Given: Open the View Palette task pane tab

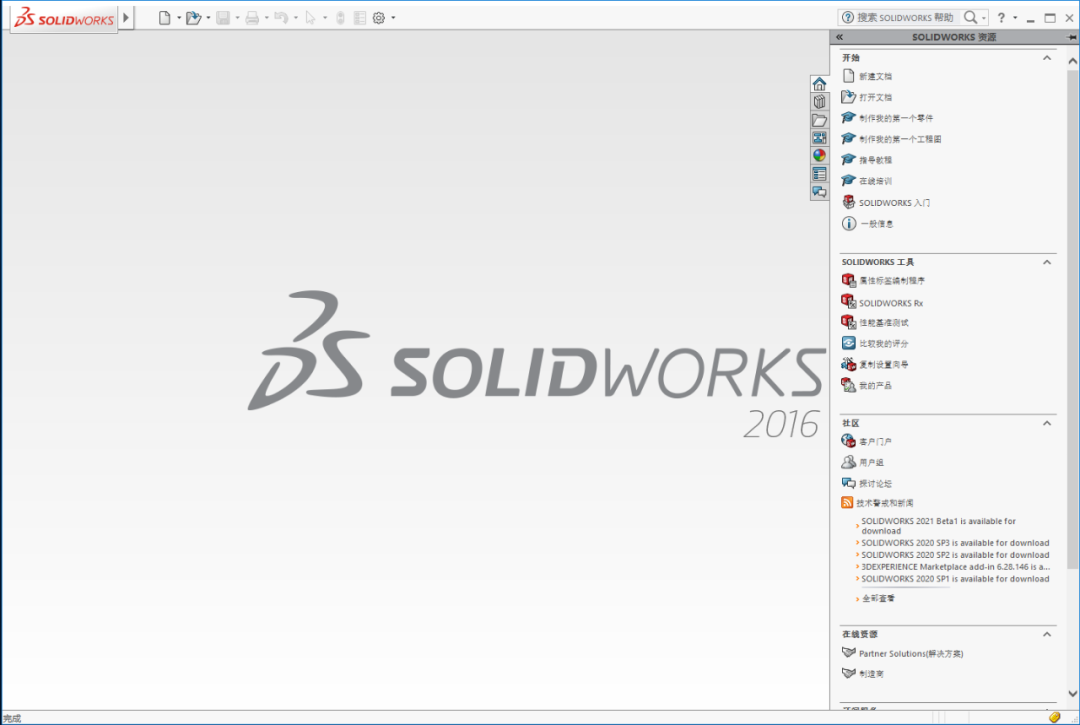Looking at the screenshot, I should point(819,138).
